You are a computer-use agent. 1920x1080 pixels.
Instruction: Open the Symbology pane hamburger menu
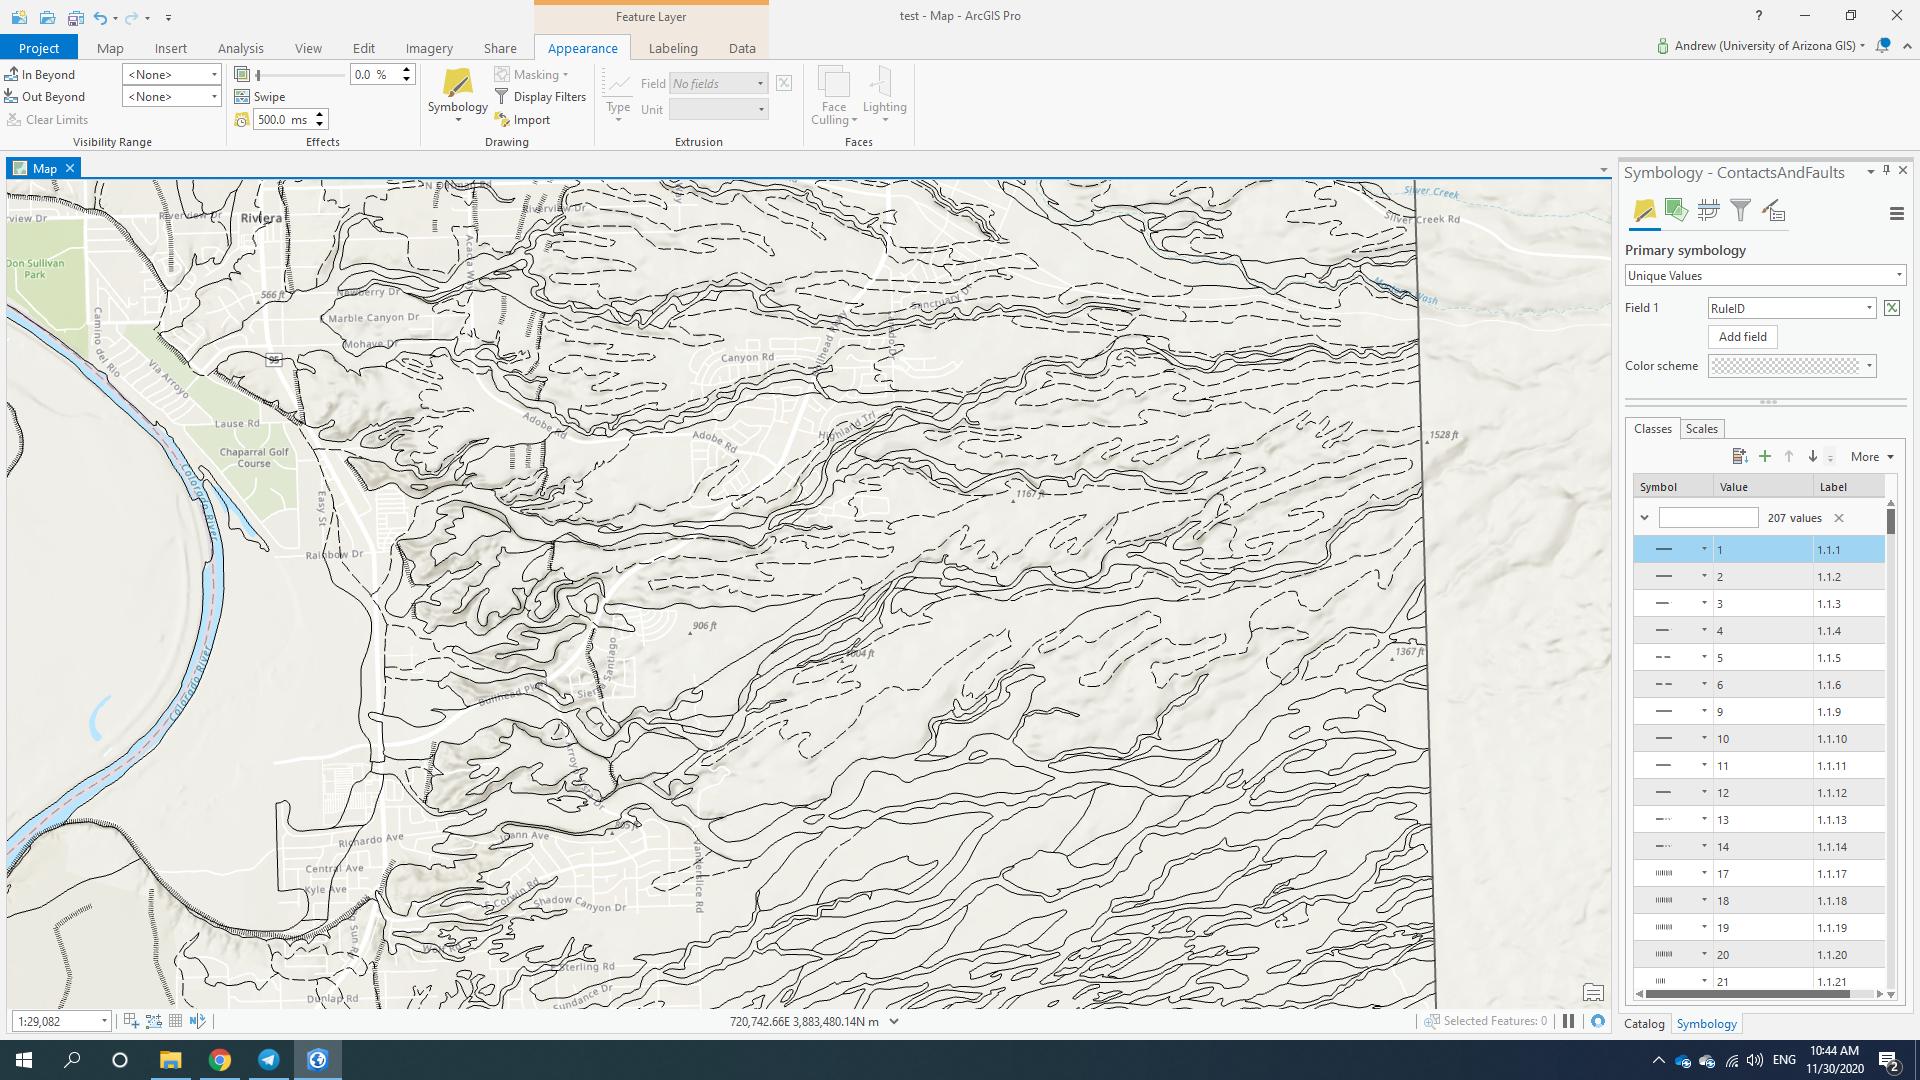click(1896, 213)
